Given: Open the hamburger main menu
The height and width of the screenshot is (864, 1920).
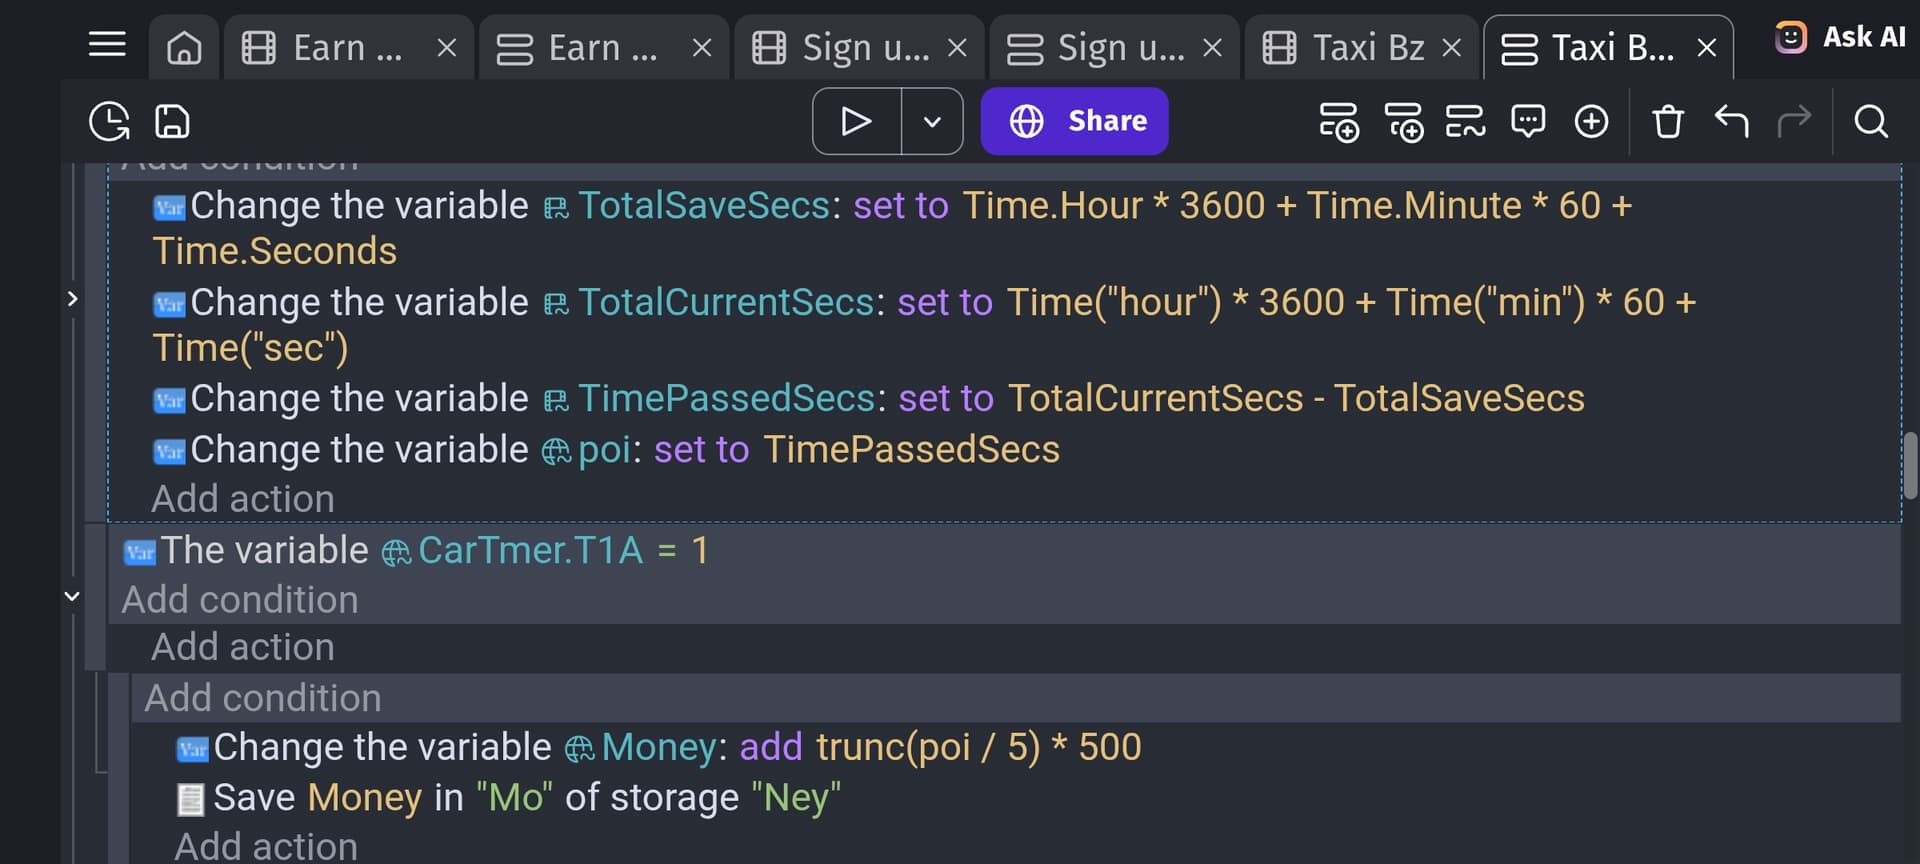Looking at the screenshot, I should click(x=107, y=45).
